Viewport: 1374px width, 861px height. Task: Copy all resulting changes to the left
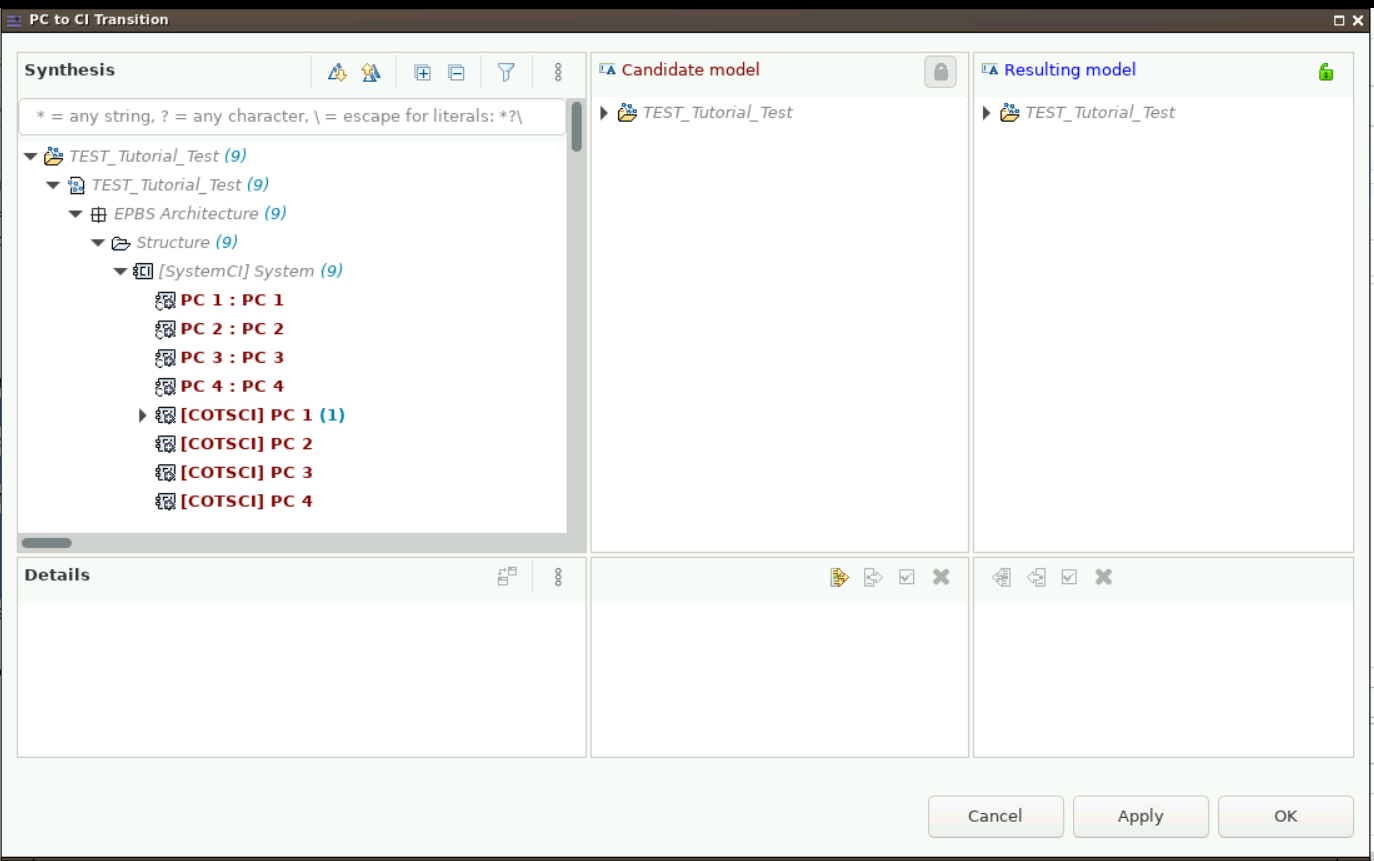1002,577
